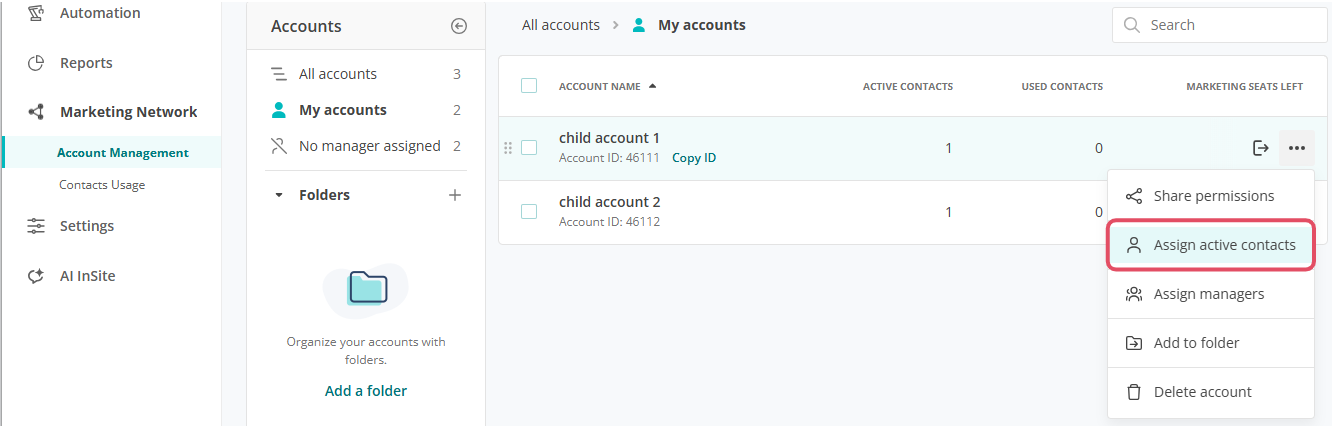The image size is (1332, 426).
Task: Click the Add a folder link
Action: tap(366, 391)
